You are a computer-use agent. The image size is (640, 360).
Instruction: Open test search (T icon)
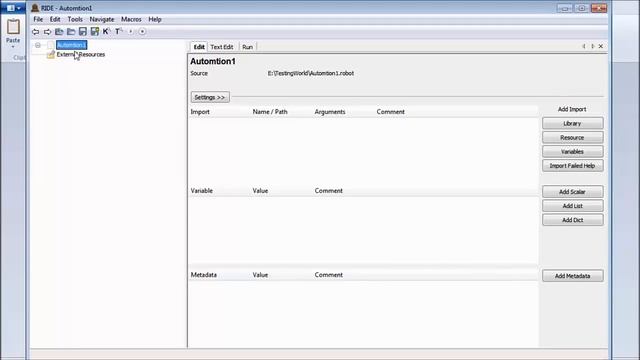[x=118, y=31]
